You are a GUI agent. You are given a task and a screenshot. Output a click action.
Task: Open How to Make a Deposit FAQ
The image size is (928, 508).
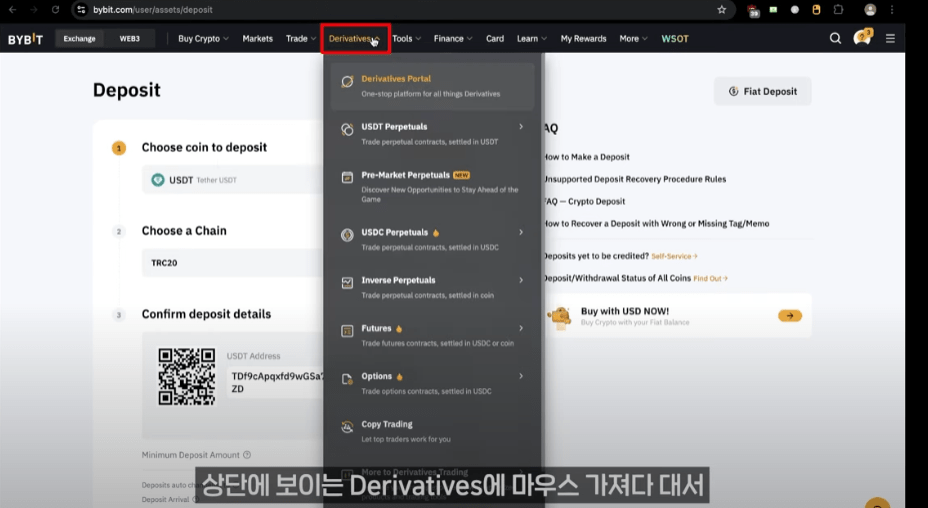pos(587,157)
